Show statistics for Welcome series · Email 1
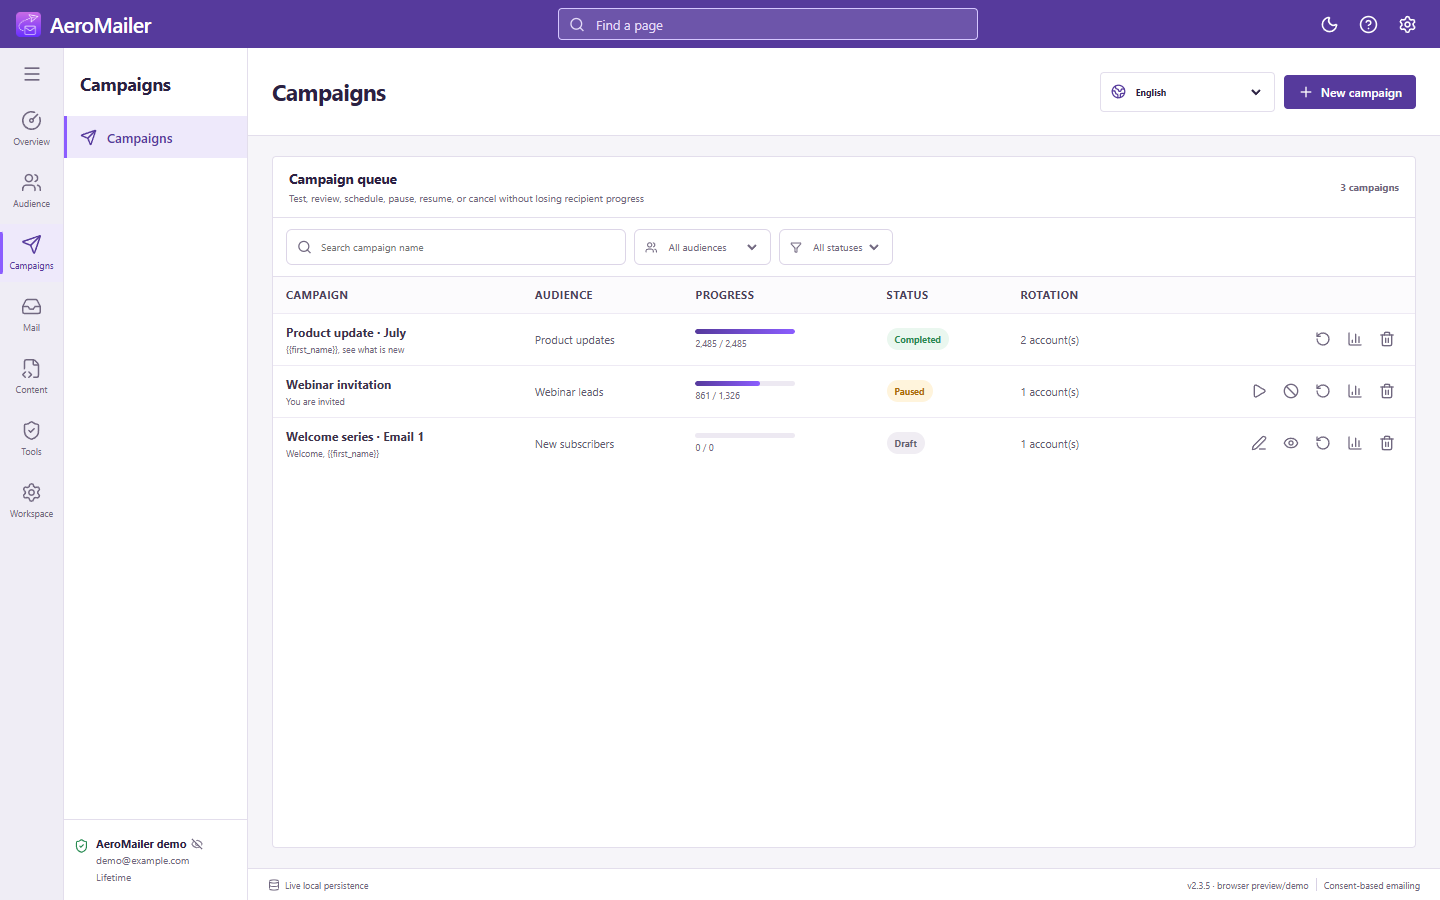 coord(1355,443)
